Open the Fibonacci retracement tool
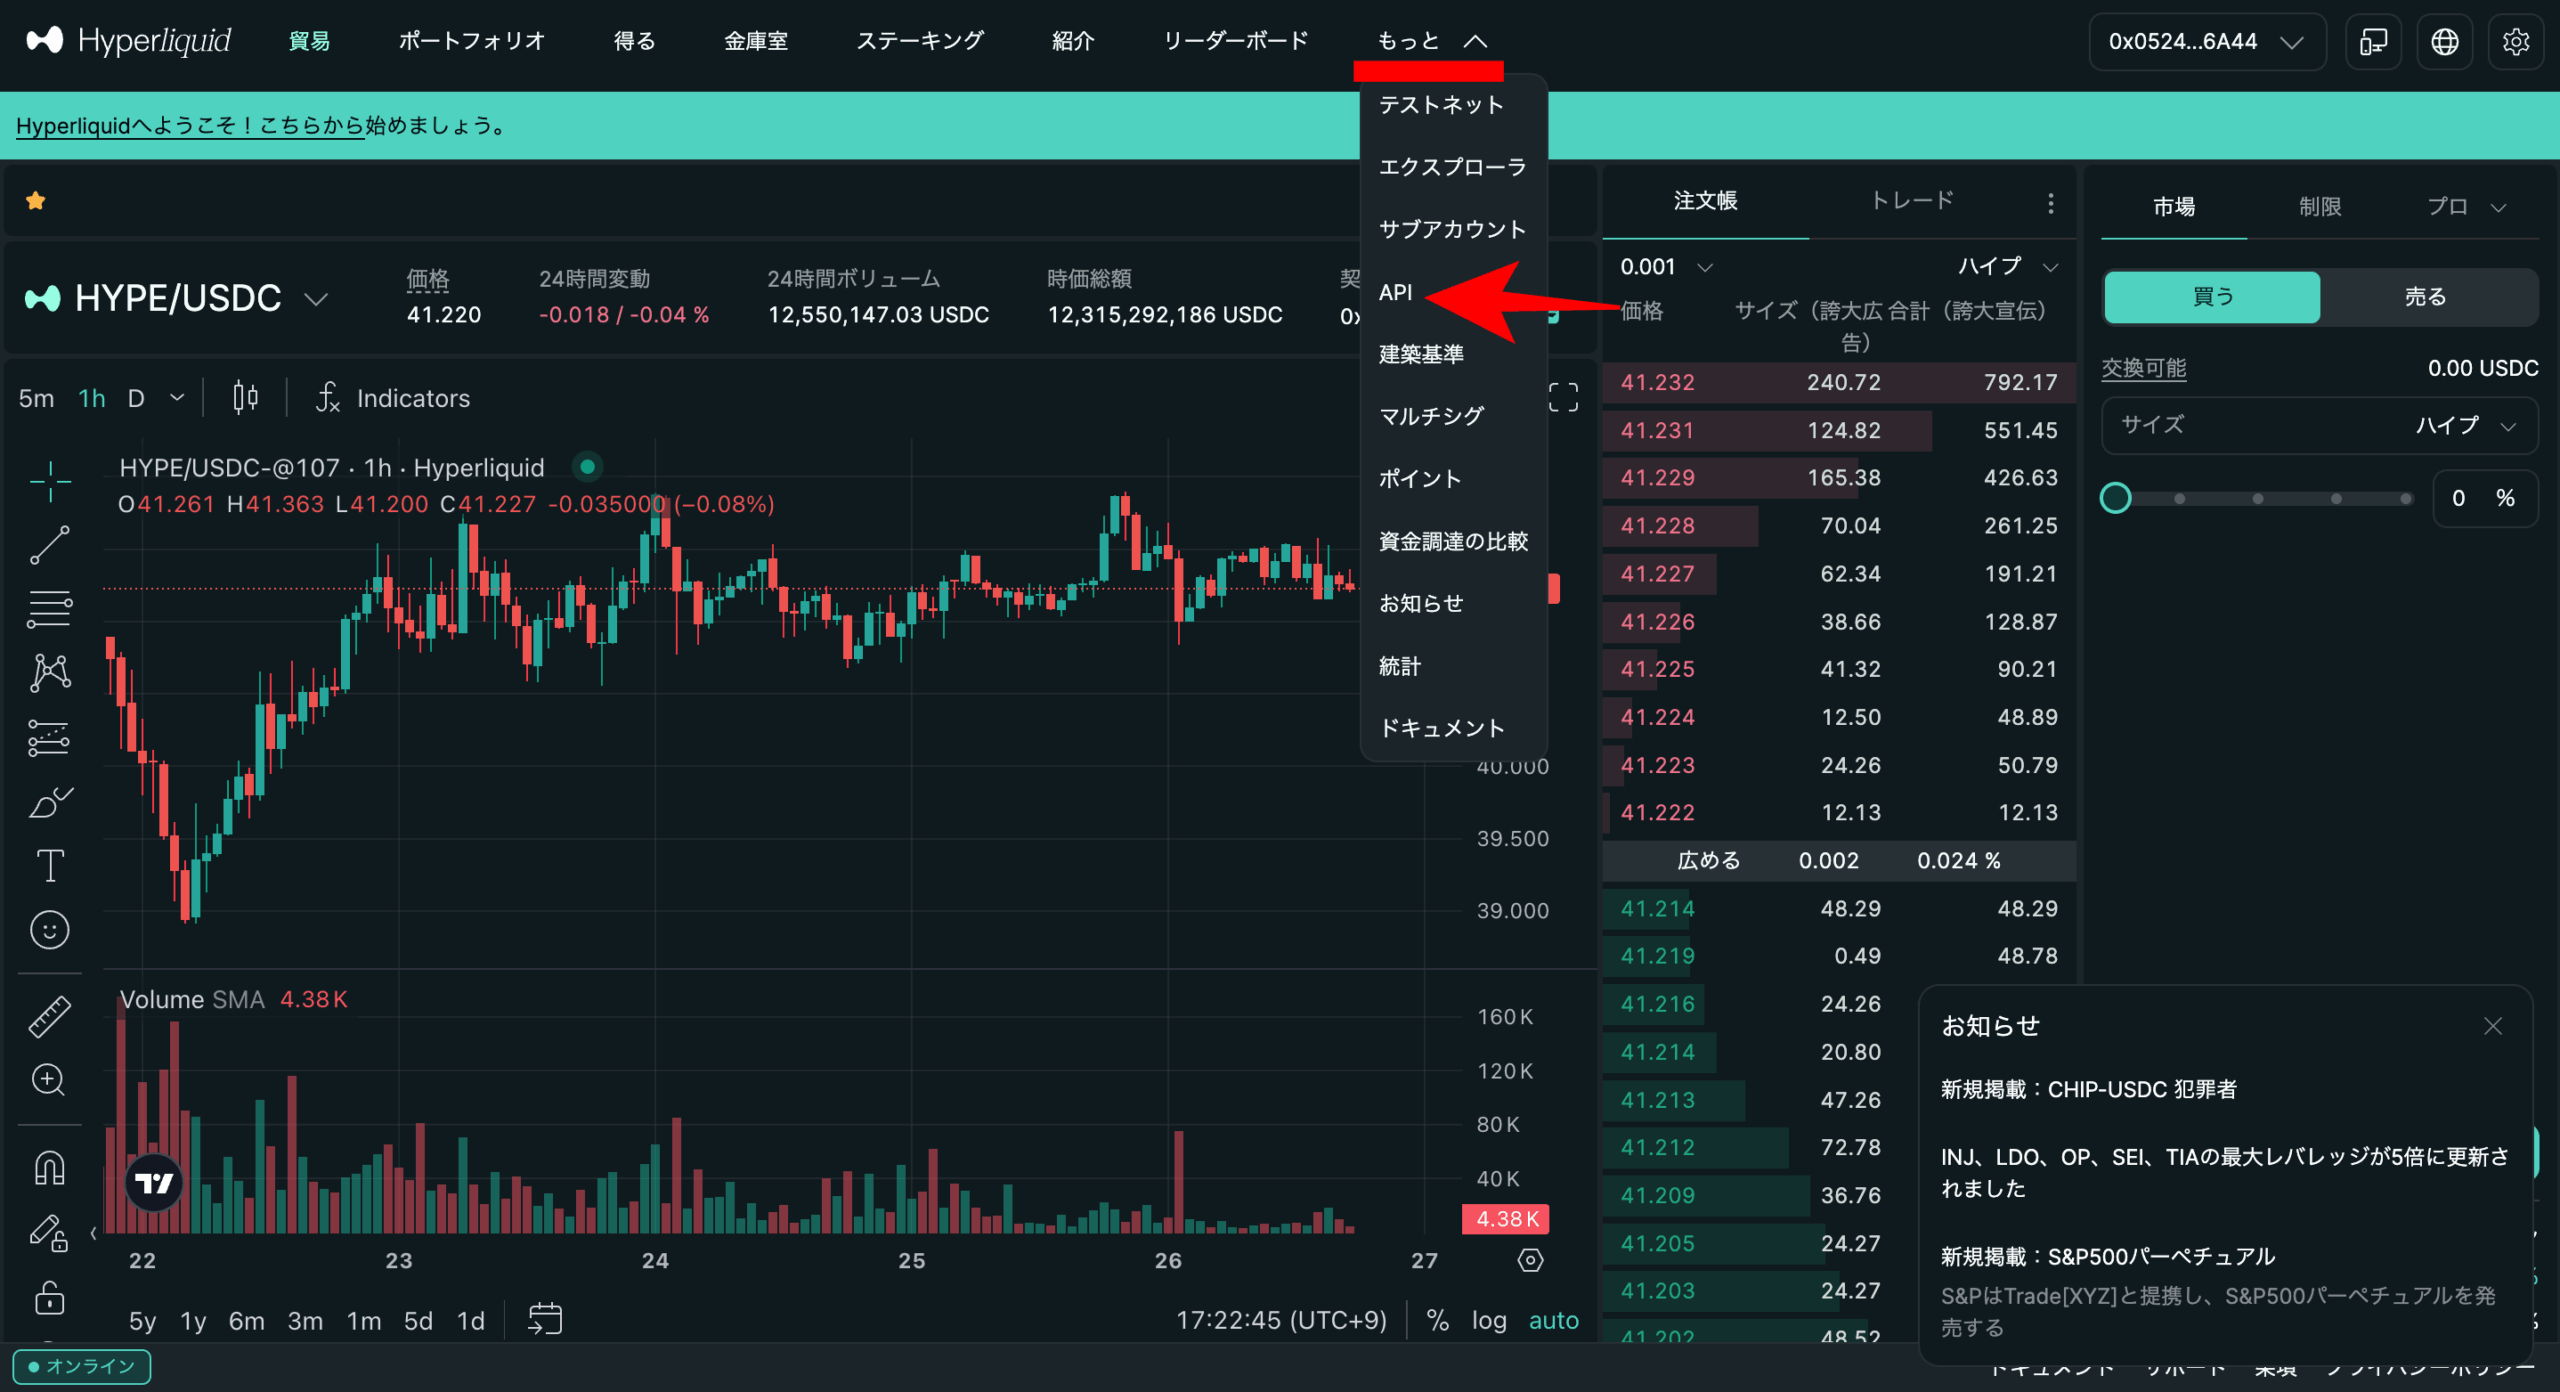This screenshot has width=2560, height=1392. (x=49, y=609)
